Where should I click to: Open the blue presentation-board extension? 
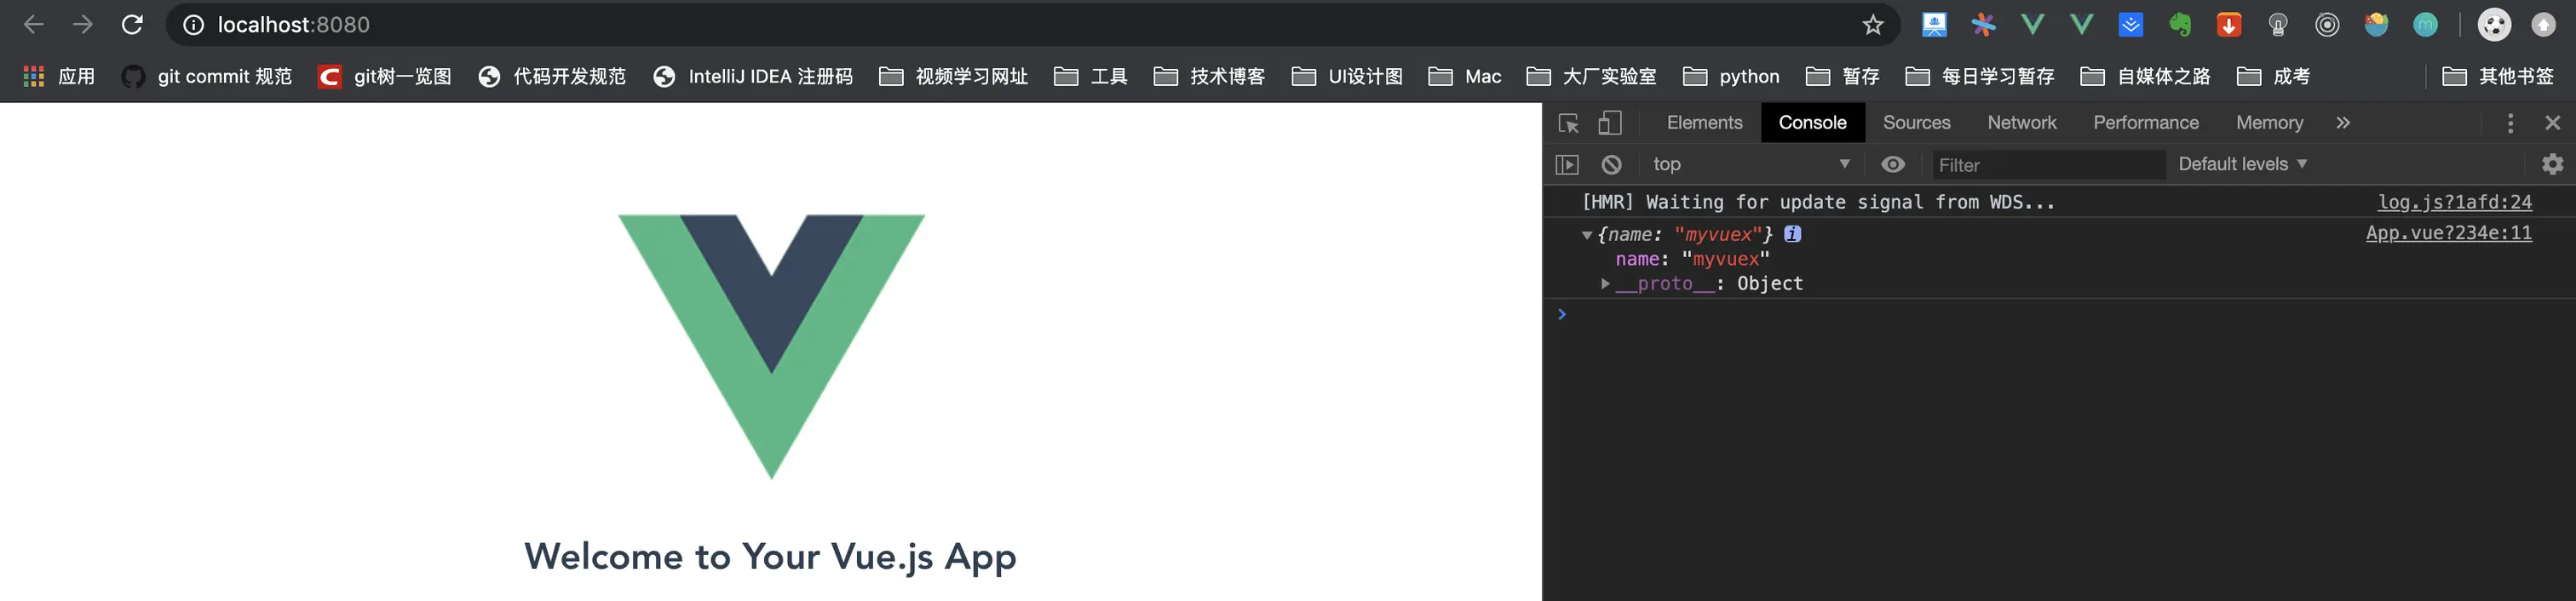click(1934, 25)
